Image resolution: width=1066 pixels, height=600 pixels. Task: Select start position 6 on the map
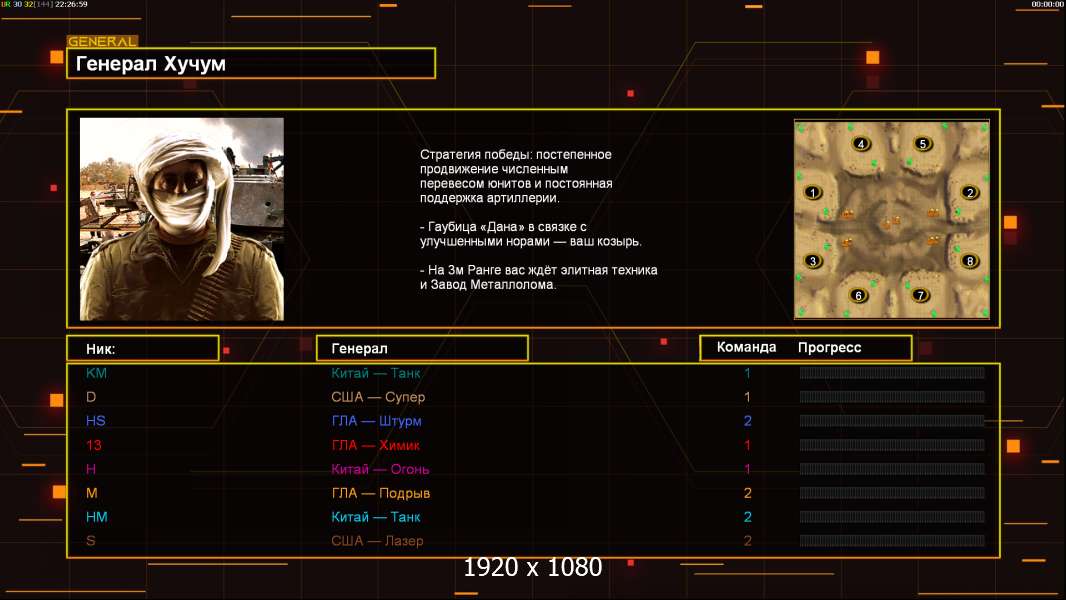pyautogui.click(x=859, y=296)
